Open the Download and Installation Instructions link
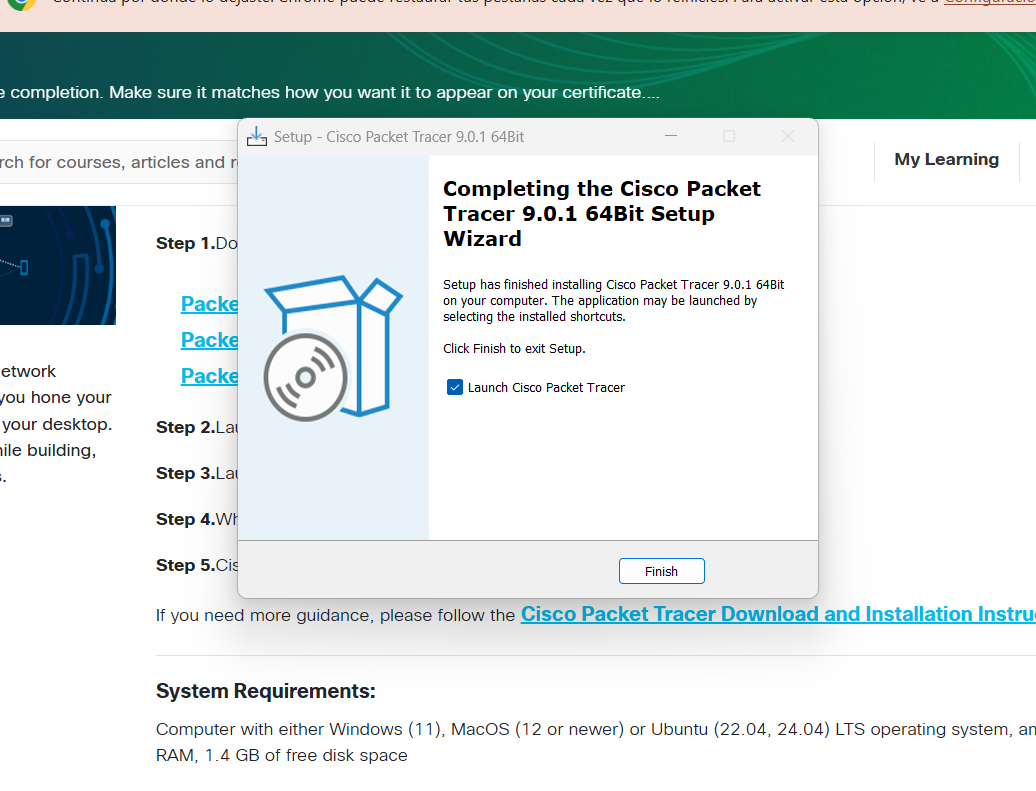Screen dimensions: 1036x791 pyautogui.click(x=778, y=614)
